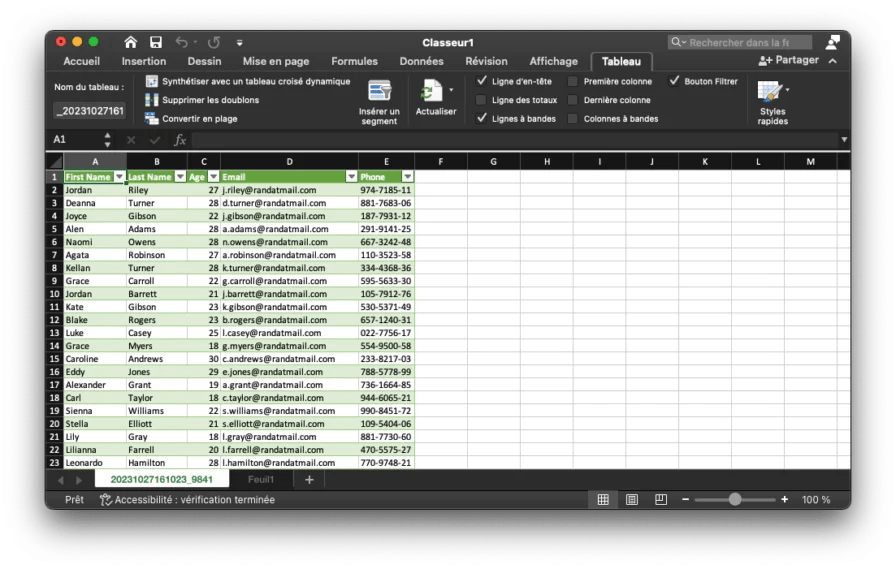Open the First Name filter dropdown
This screenshot has width=896, height=569.
tap(119, 177)
